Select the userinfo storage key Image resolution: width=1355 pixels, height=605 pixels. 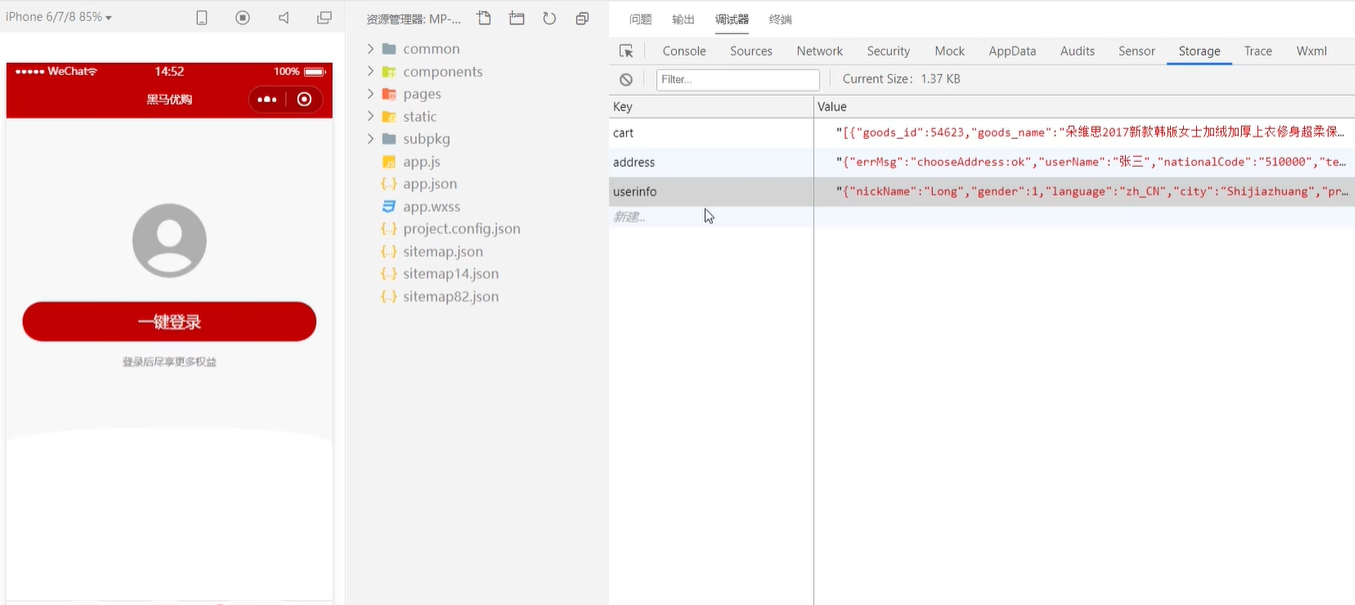click(635, 191)
